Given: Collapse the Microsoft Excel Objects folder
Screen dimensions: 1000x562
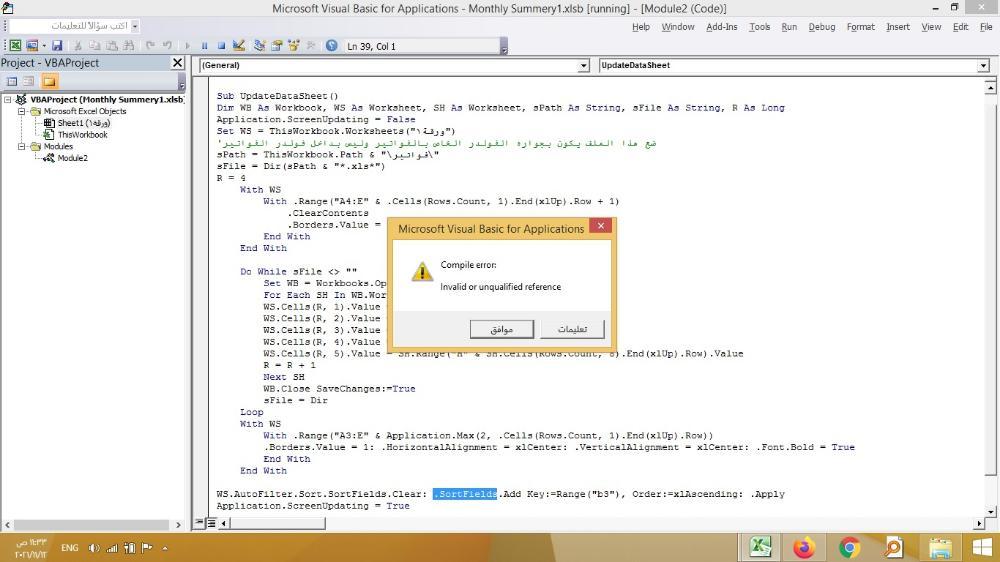Looking at the screenshot, I should pyautogui.click(x=22, y=111).
